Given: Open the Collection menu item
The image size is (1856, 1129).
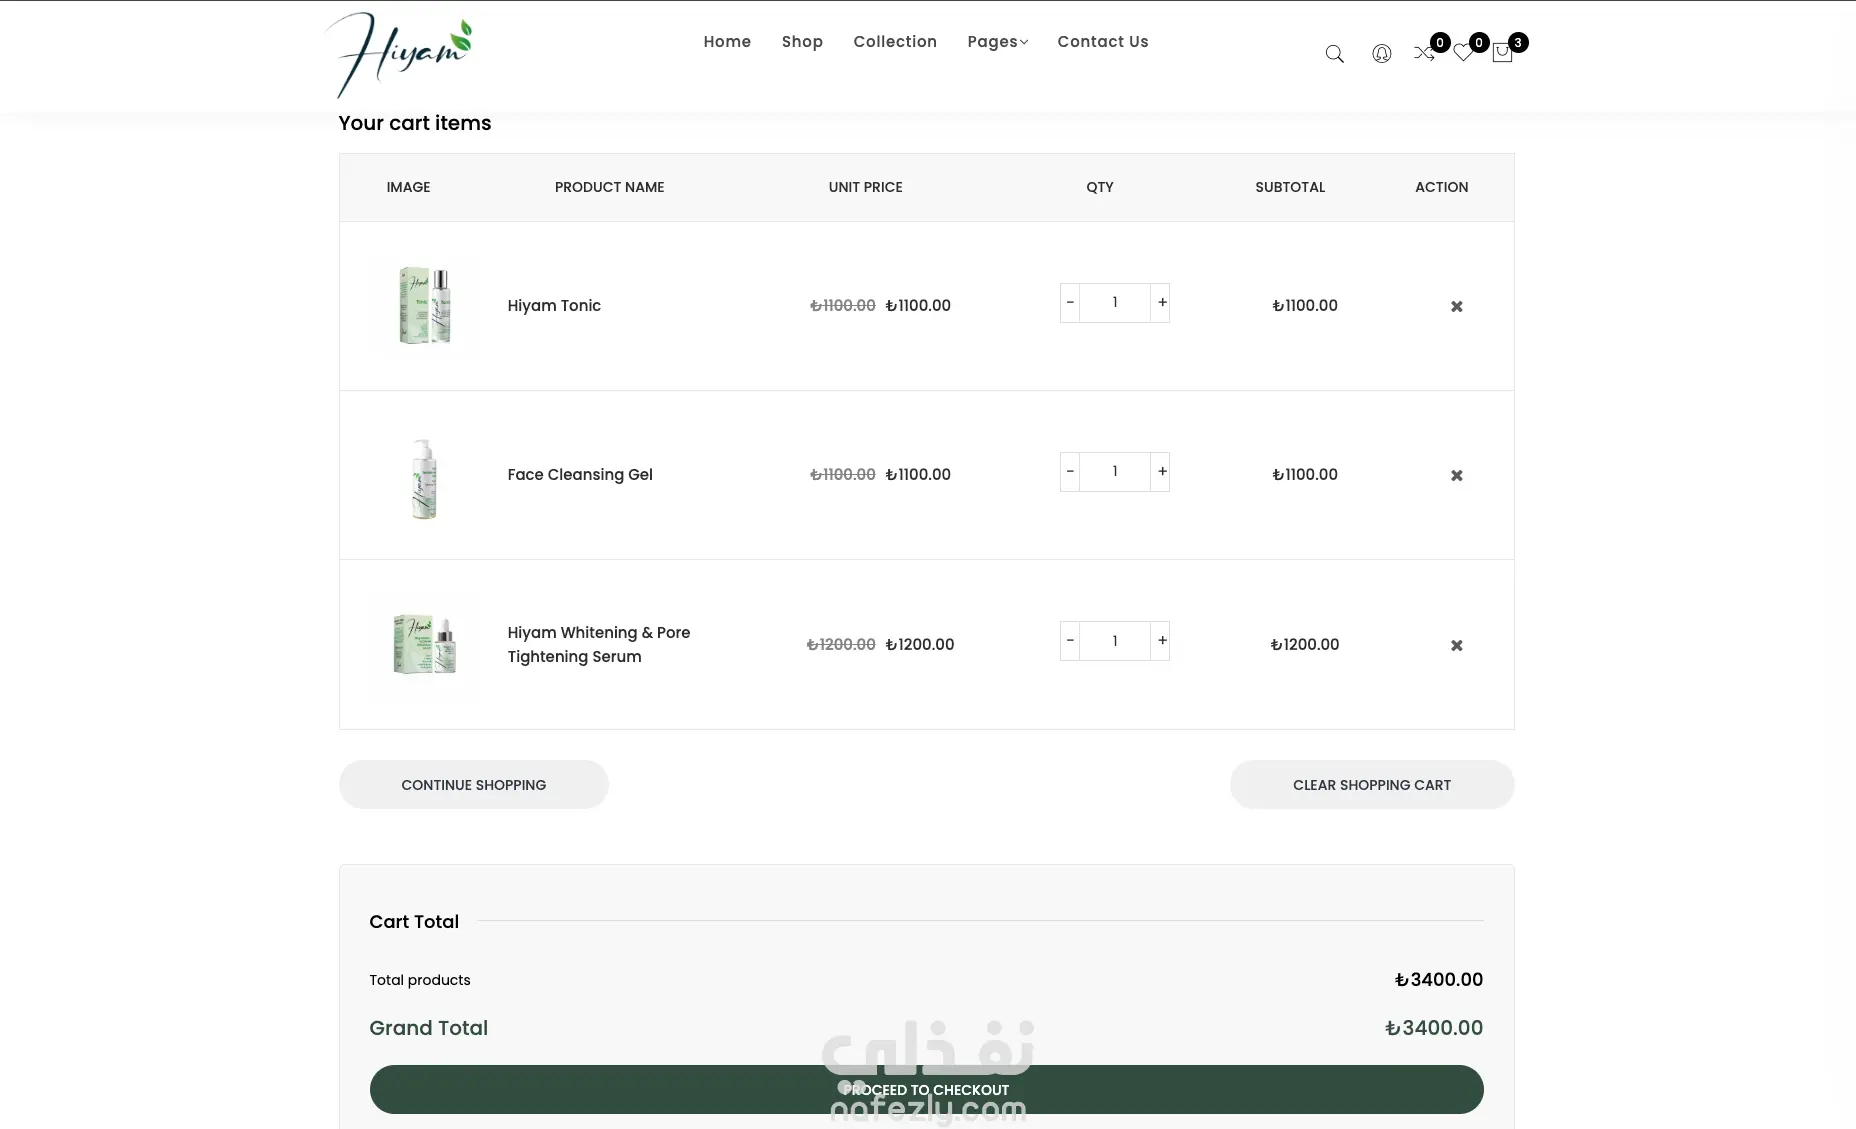Looking at the screenshot, I should pyautogui.click(x=895, y=41).
